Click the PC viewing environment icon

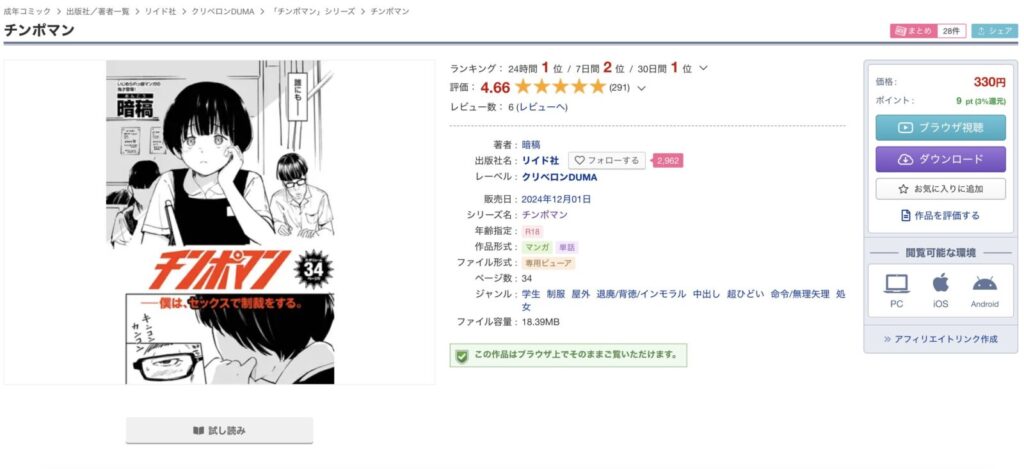tap(897, 283)
